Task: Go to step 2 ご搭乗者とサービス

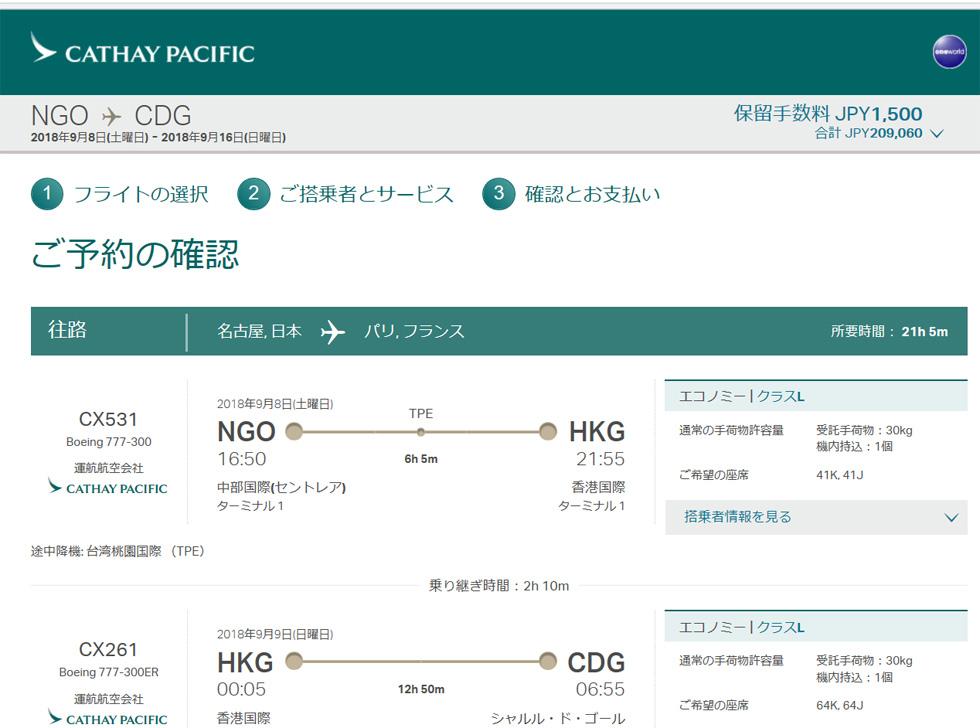Action: tap(345, 194)
